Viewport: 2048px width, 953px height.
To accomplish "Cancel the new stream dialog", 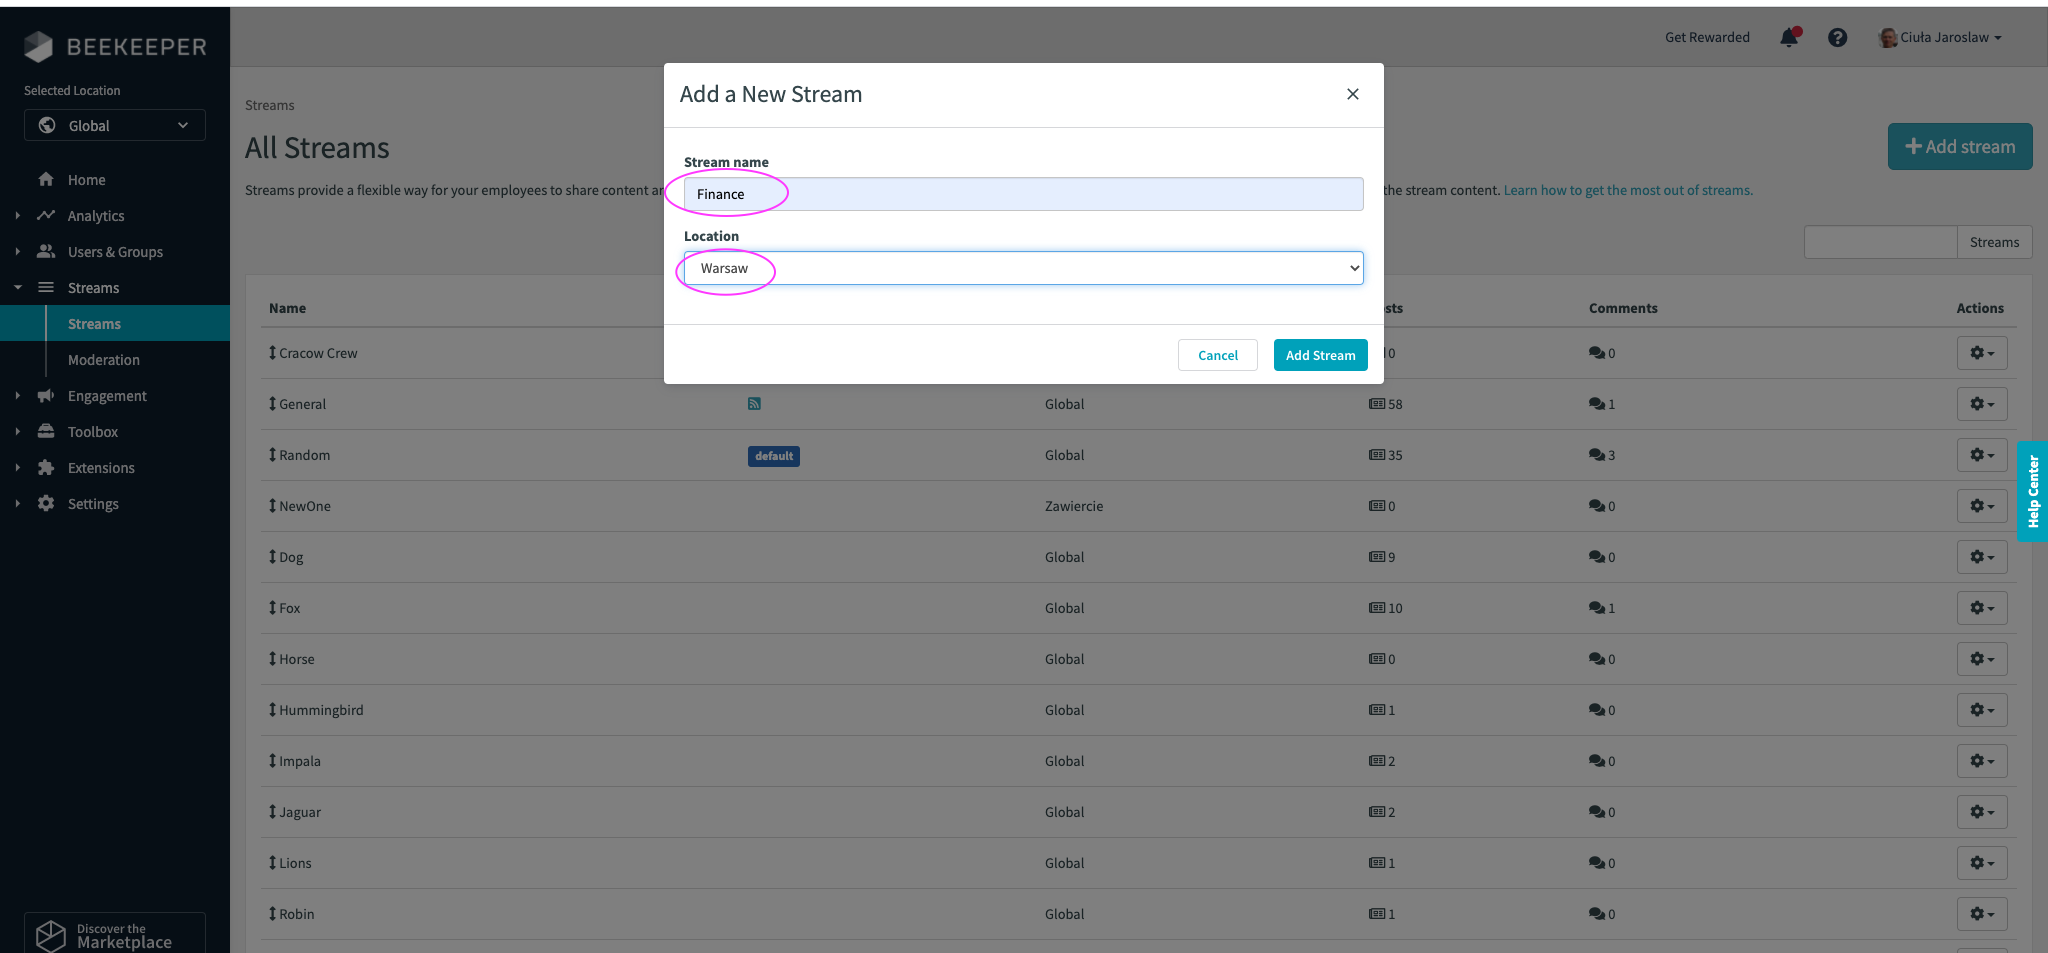I will click(x=1217, y=355).
